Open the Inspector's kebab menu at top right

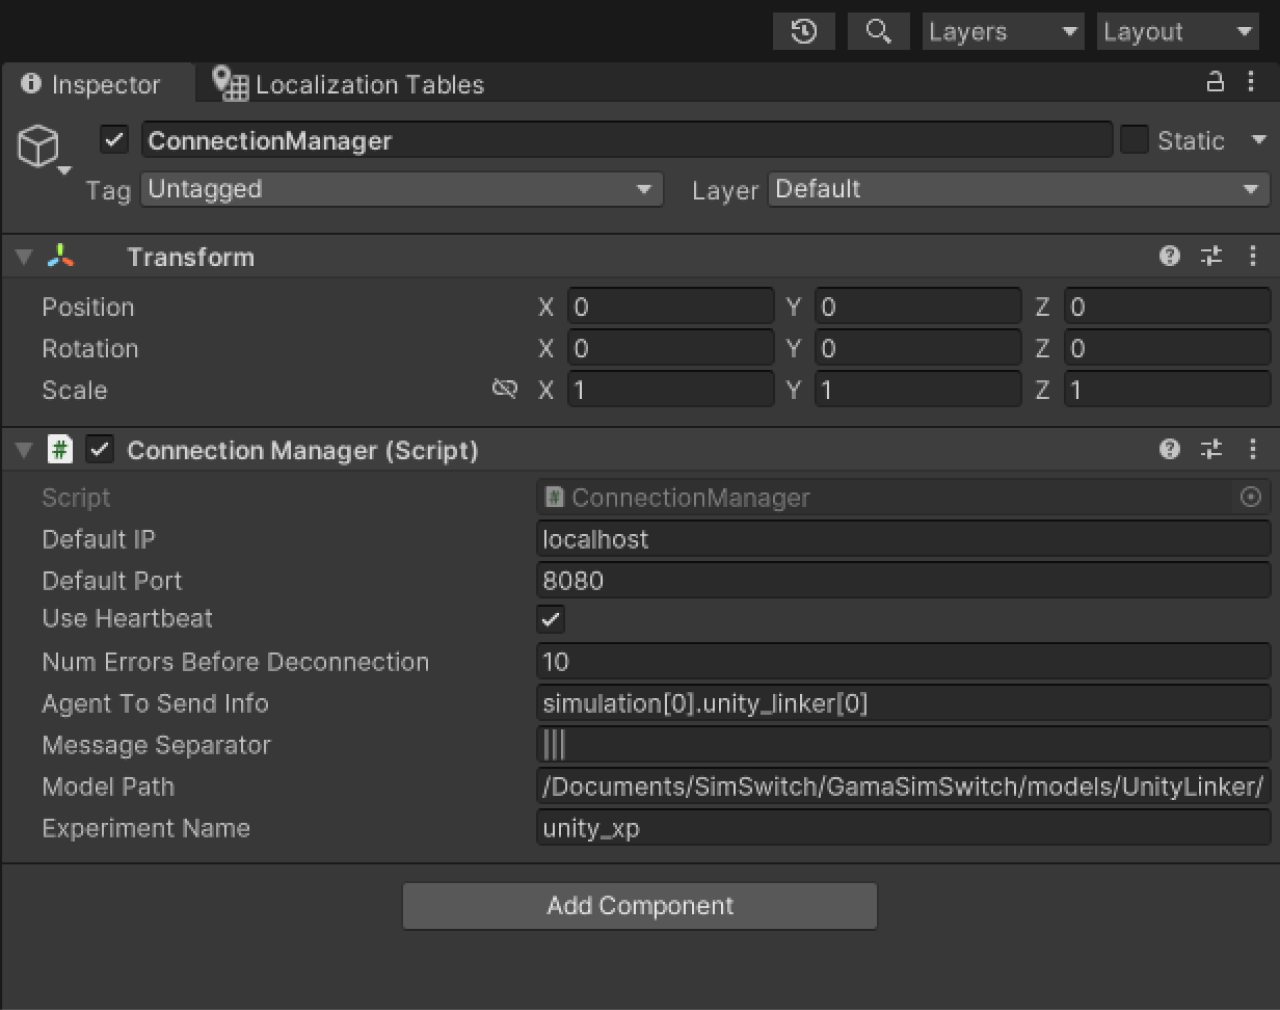point(1252,84)
